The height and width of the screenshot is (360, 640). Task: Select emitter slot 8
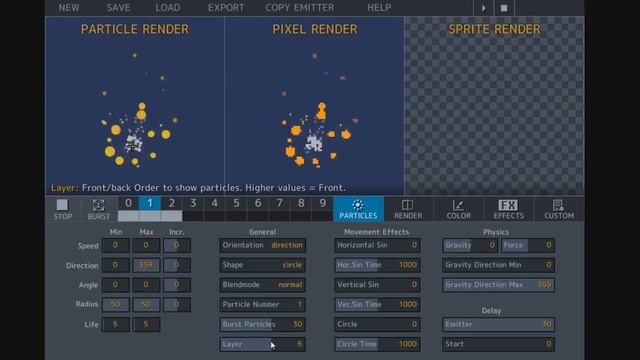pos(301,203)
